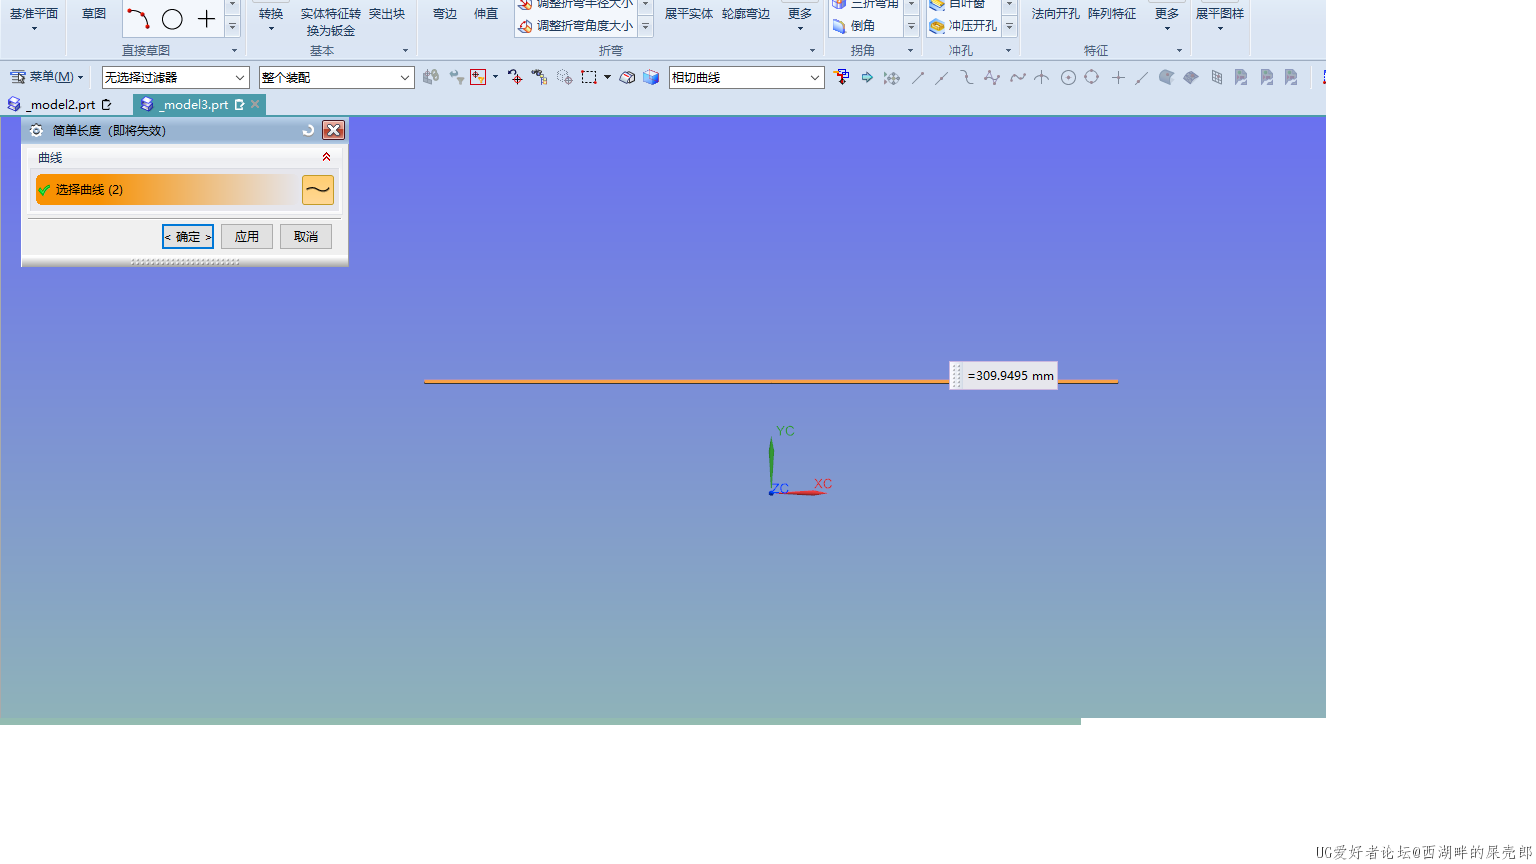Select the Arc sketch tool

(138, 19)
